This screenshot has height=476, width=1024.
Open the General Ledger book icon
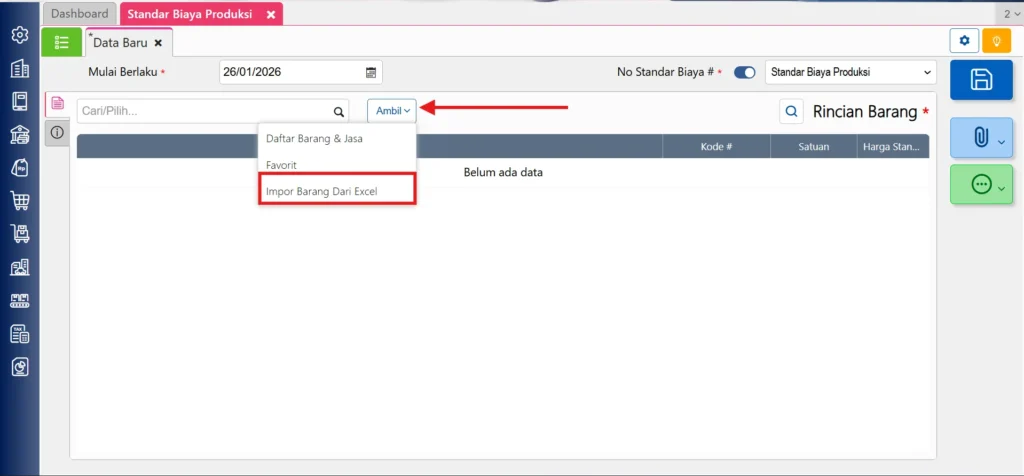click(x=20, y=101)
